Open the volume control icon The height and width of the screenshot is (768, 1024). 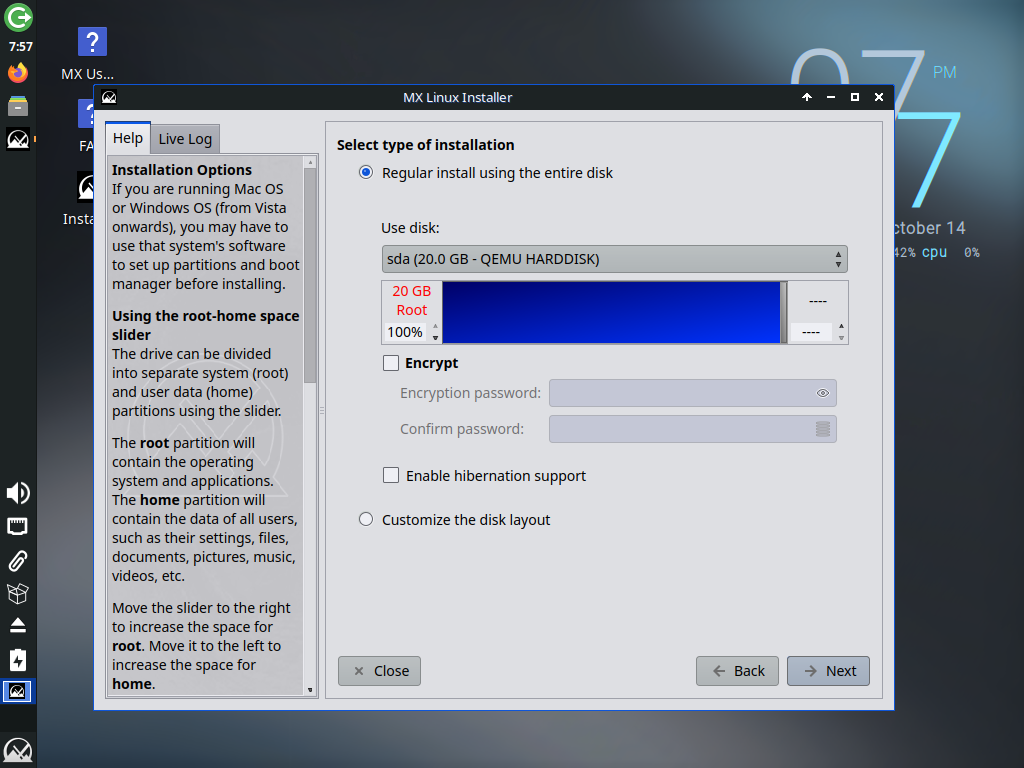click(x=18, y=493)
